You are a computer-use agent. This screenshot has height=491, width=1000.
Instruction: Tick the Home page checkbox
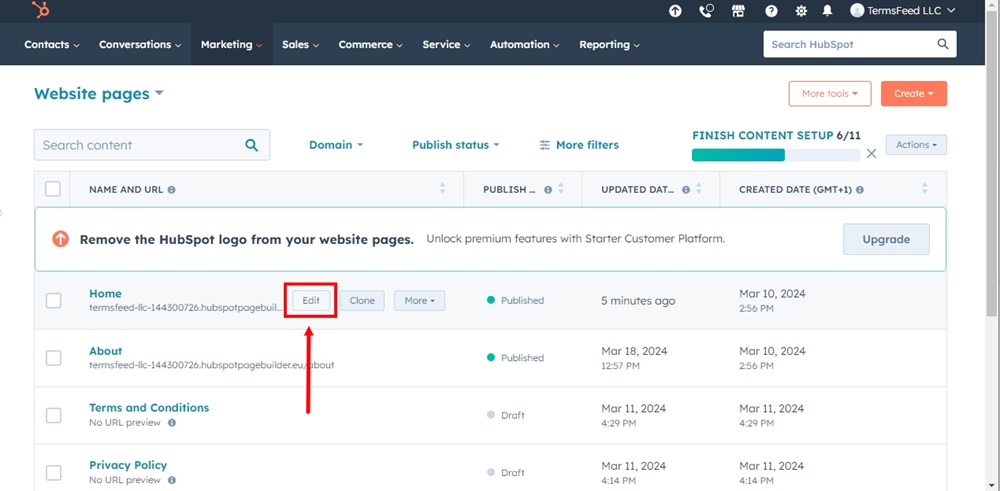(x=54, y=300)
